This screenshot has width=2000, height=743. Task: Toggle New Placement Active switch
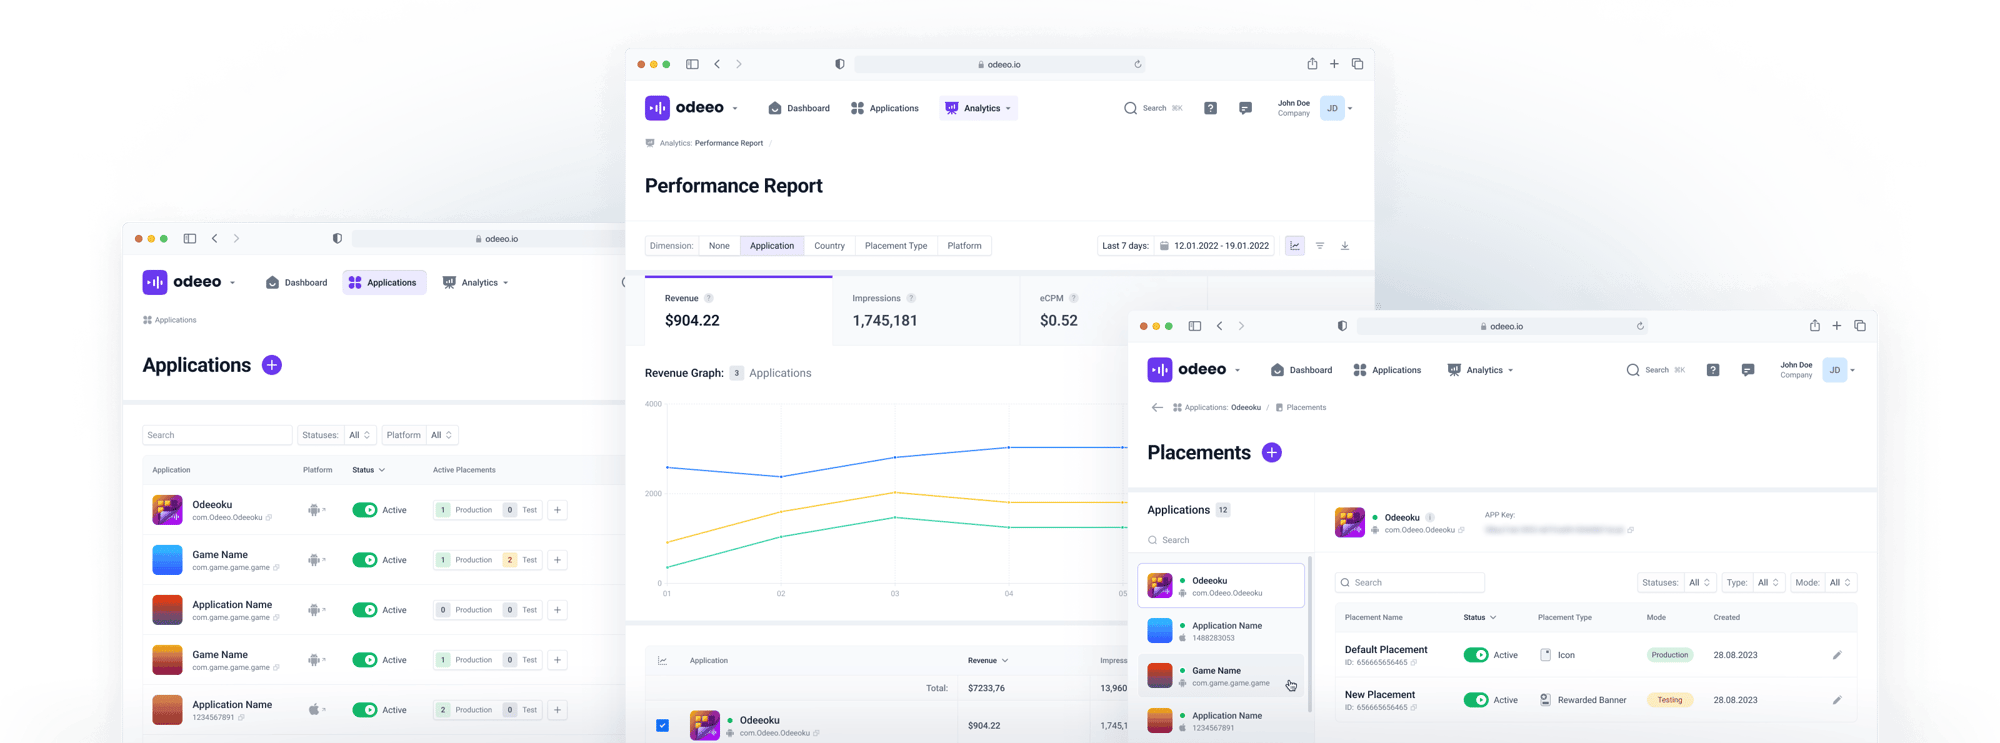(1476, 700)
